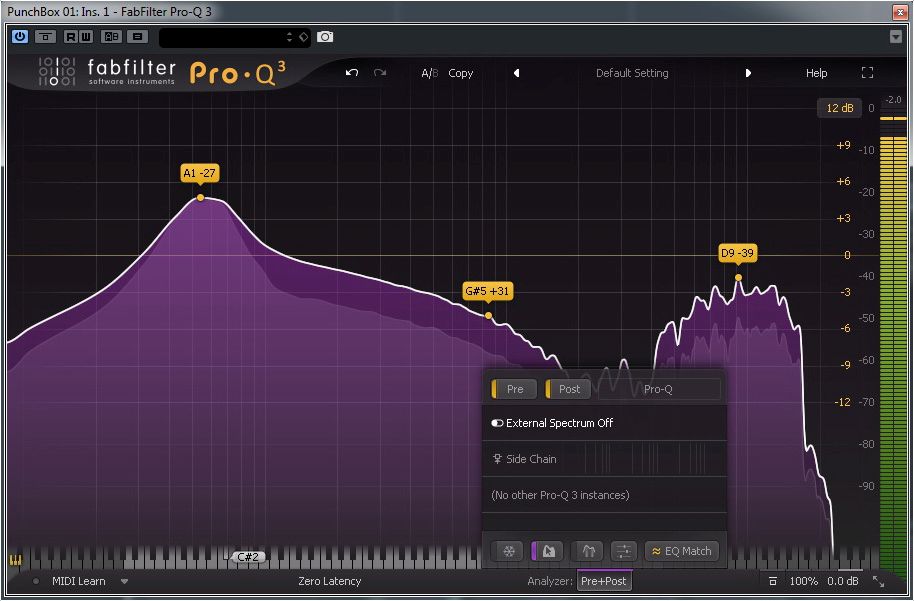
Task: Open the Help menu
Action: pos(816,73)
